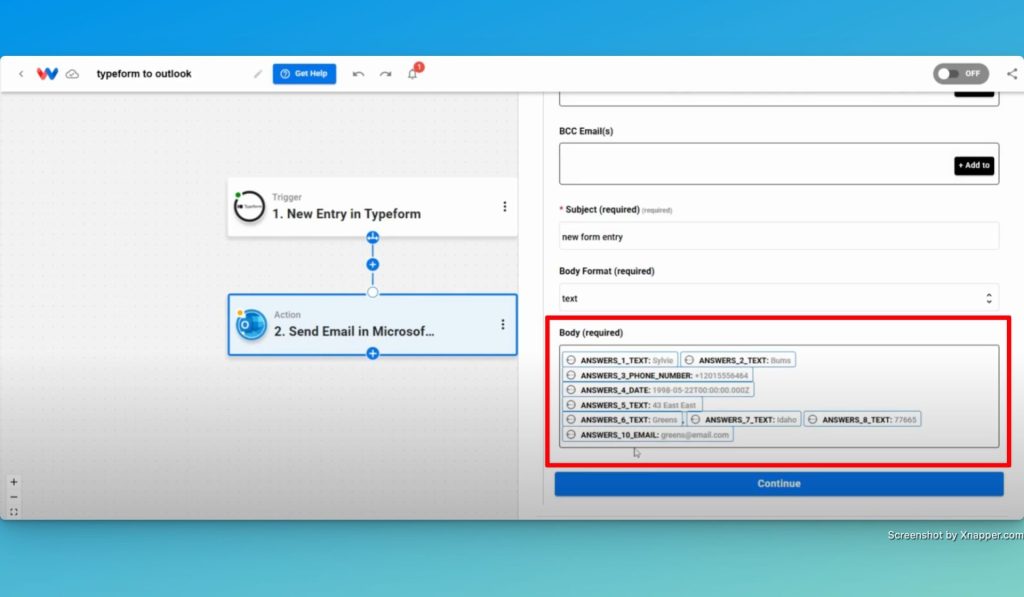Open the Get Help button
Image resolution: width=1024 pixels, height=597 pixels.
pos(304,74)
